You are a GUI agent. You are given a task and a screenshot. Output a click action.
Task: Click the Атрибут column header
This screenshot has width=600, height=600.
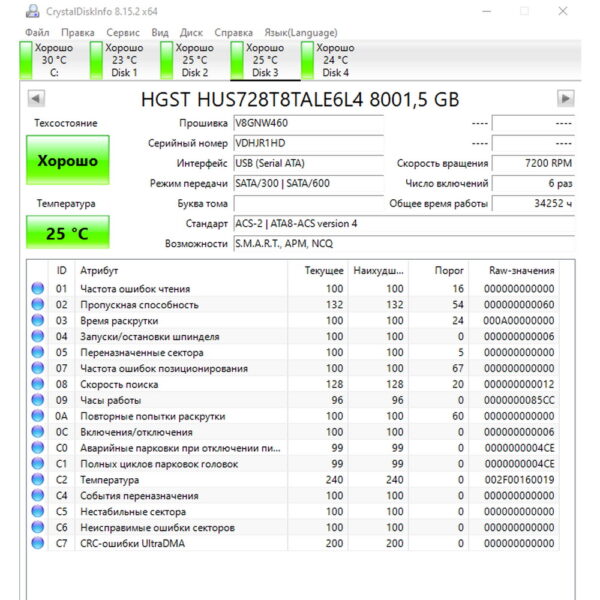tap(181, 271)
